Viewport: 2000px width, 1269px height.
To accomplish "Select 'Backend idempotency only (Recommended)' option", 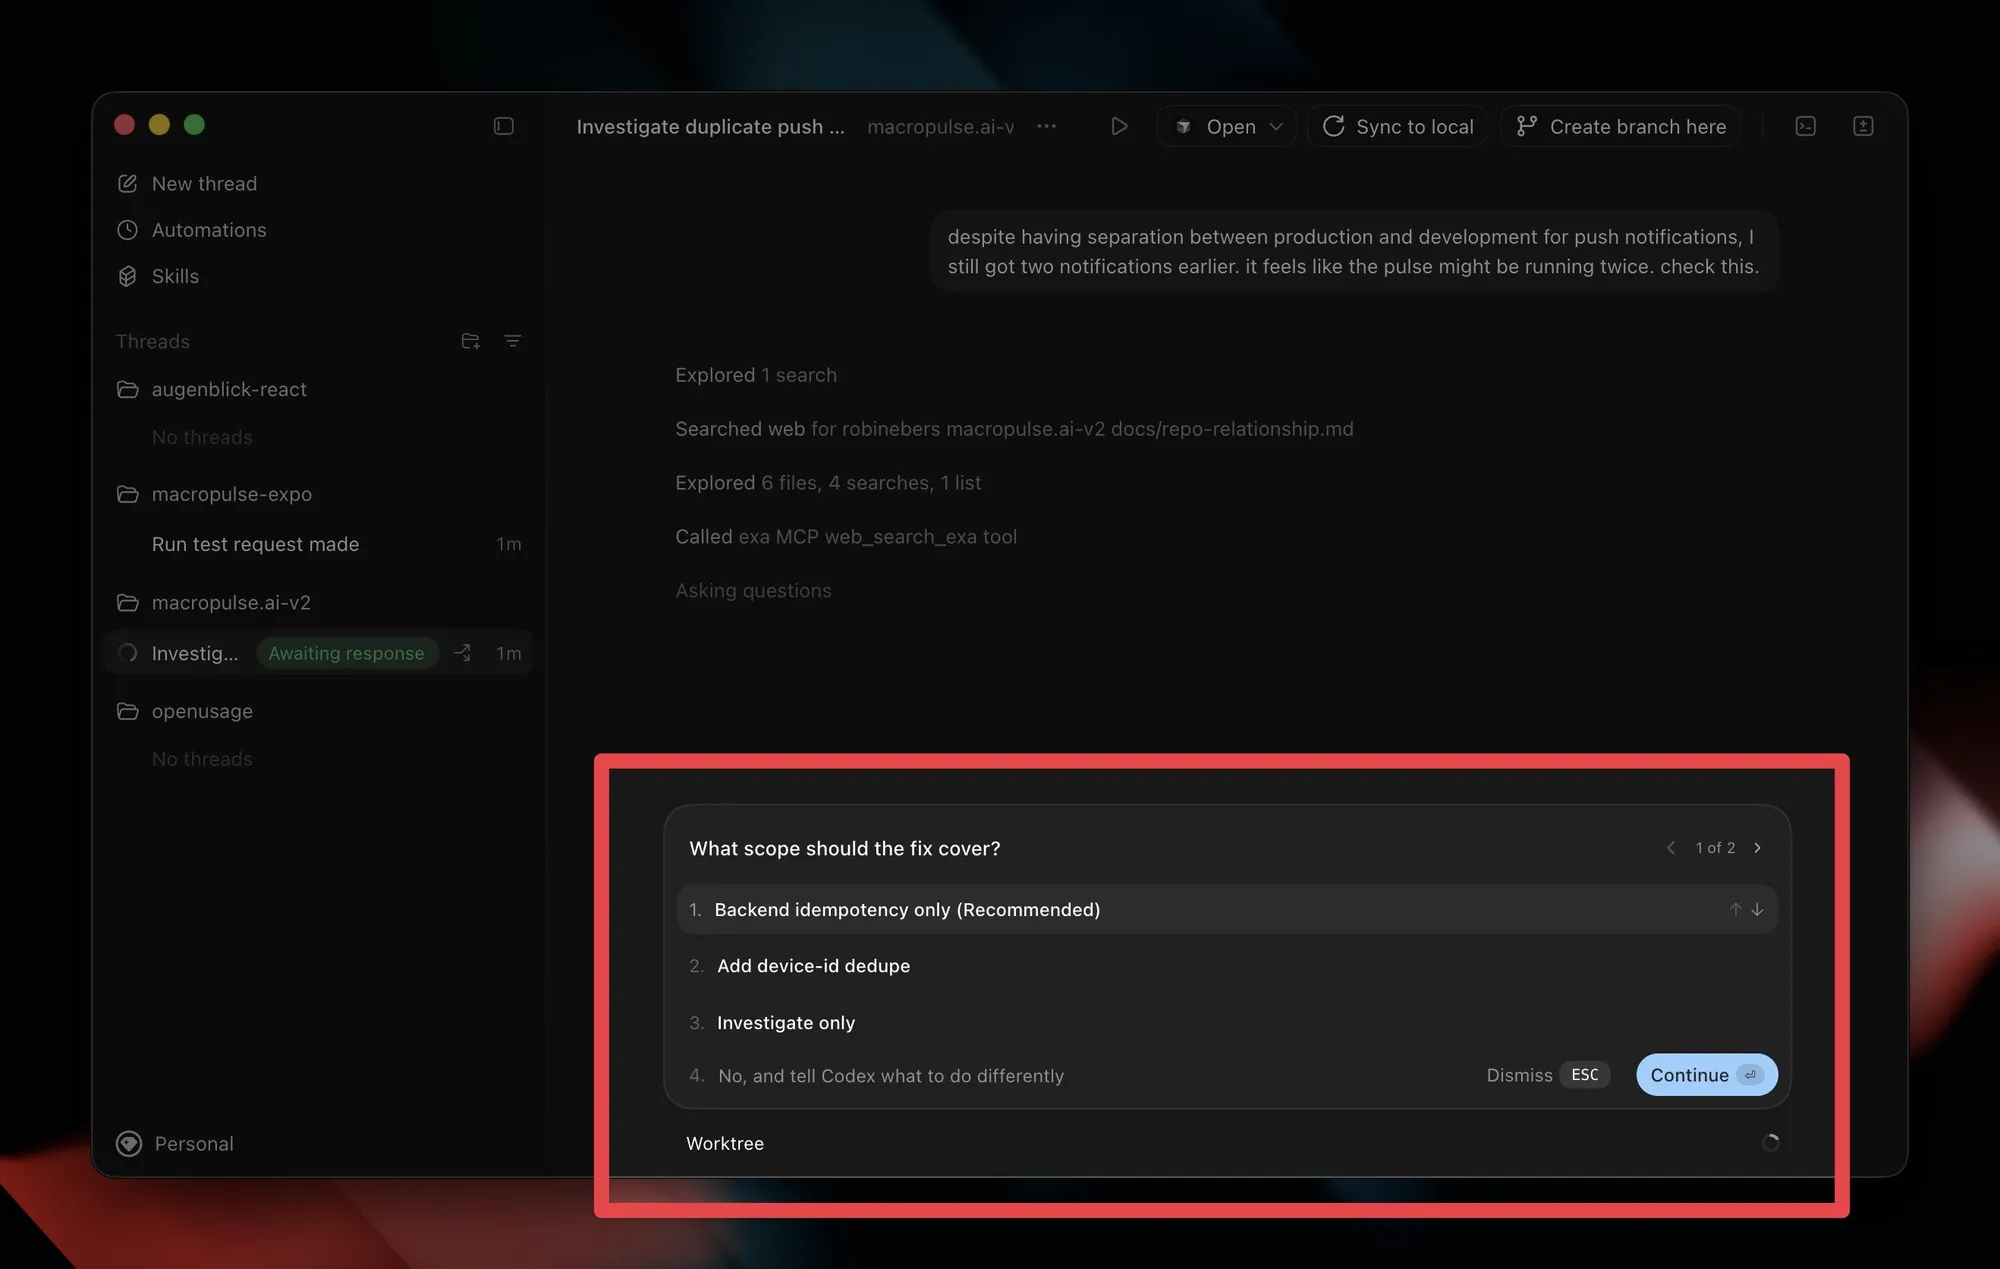I will [1227, 909].
